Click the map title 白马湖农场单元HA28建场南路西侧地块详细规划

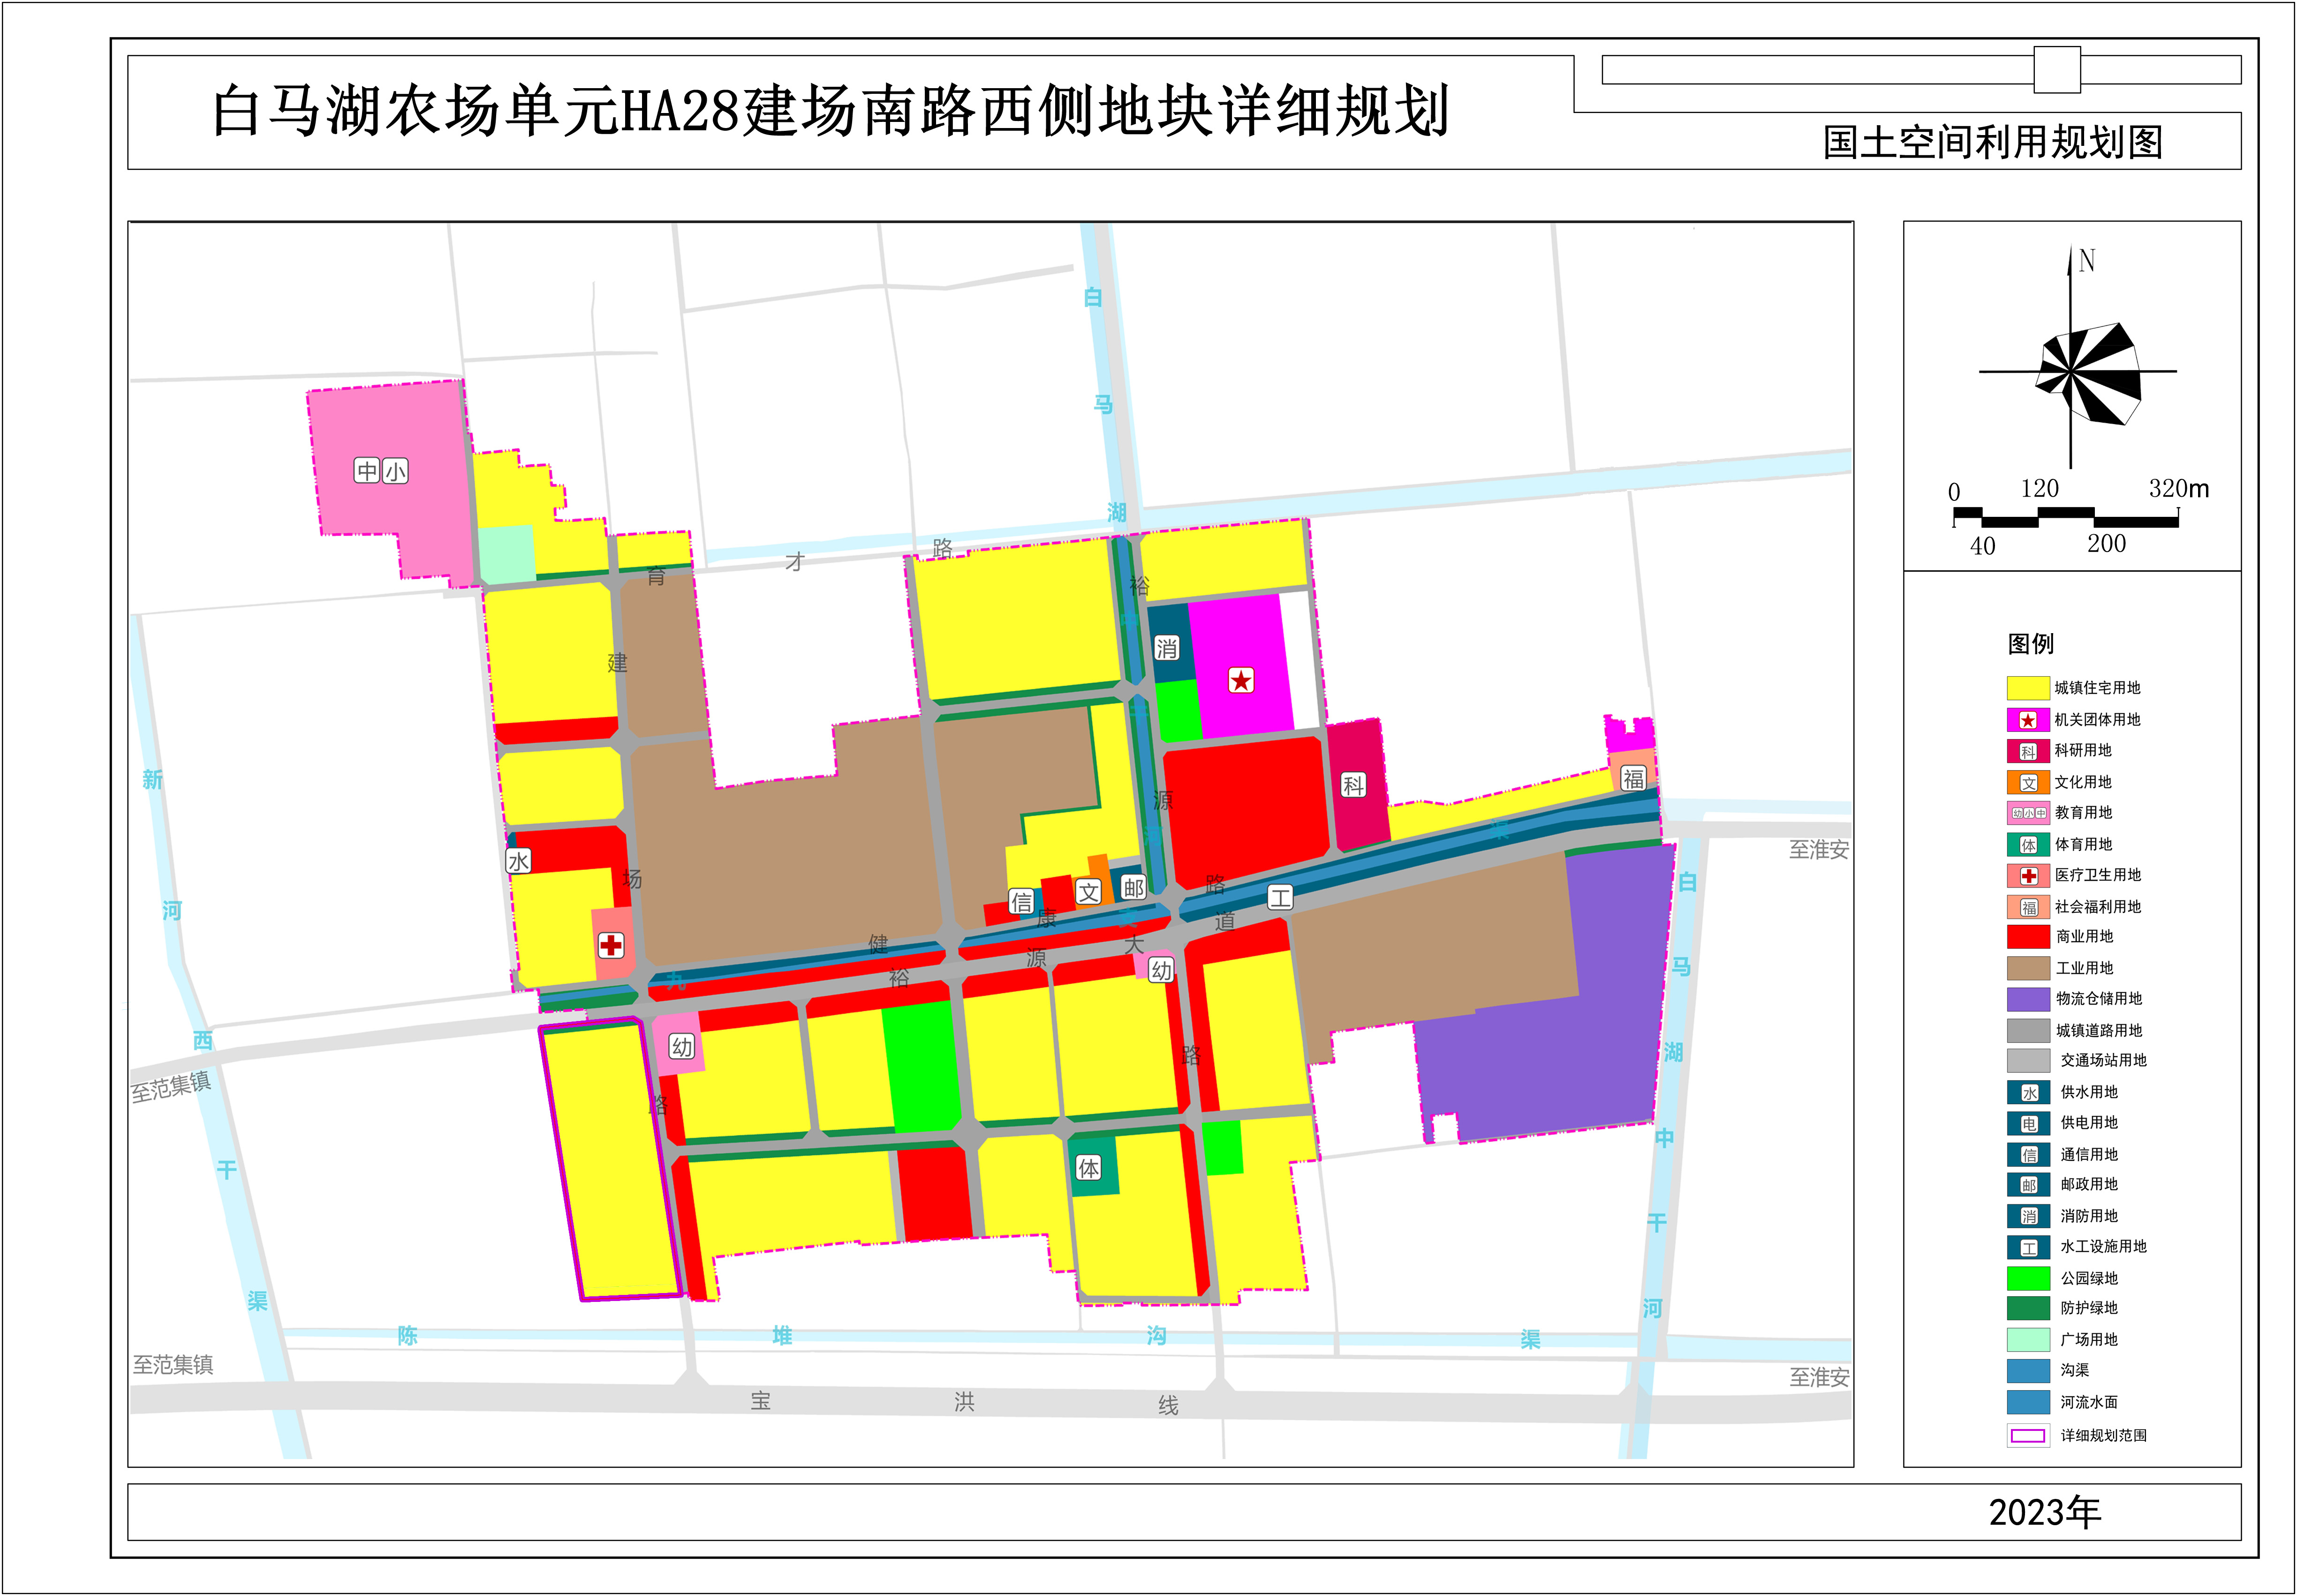831,110
